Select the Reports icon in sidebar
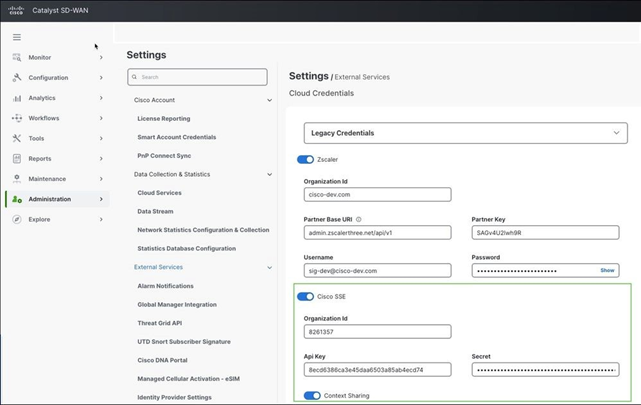 pyautogui.click(x=17, y=159)
